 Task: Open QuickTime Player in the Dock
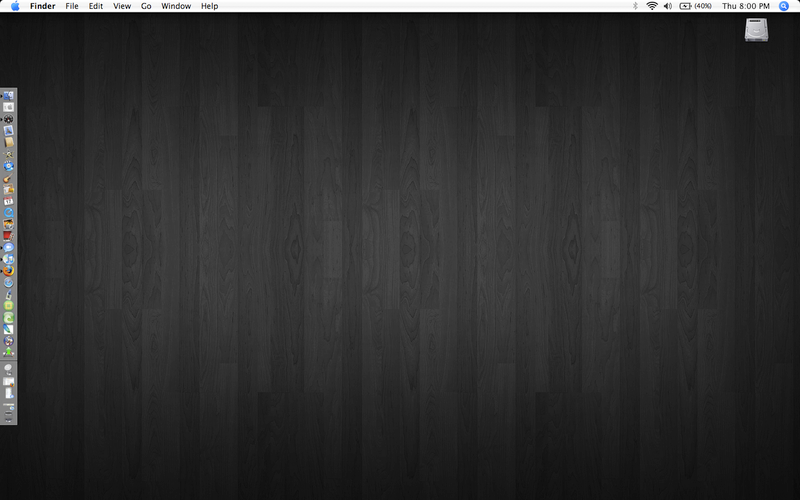point(9,212)
